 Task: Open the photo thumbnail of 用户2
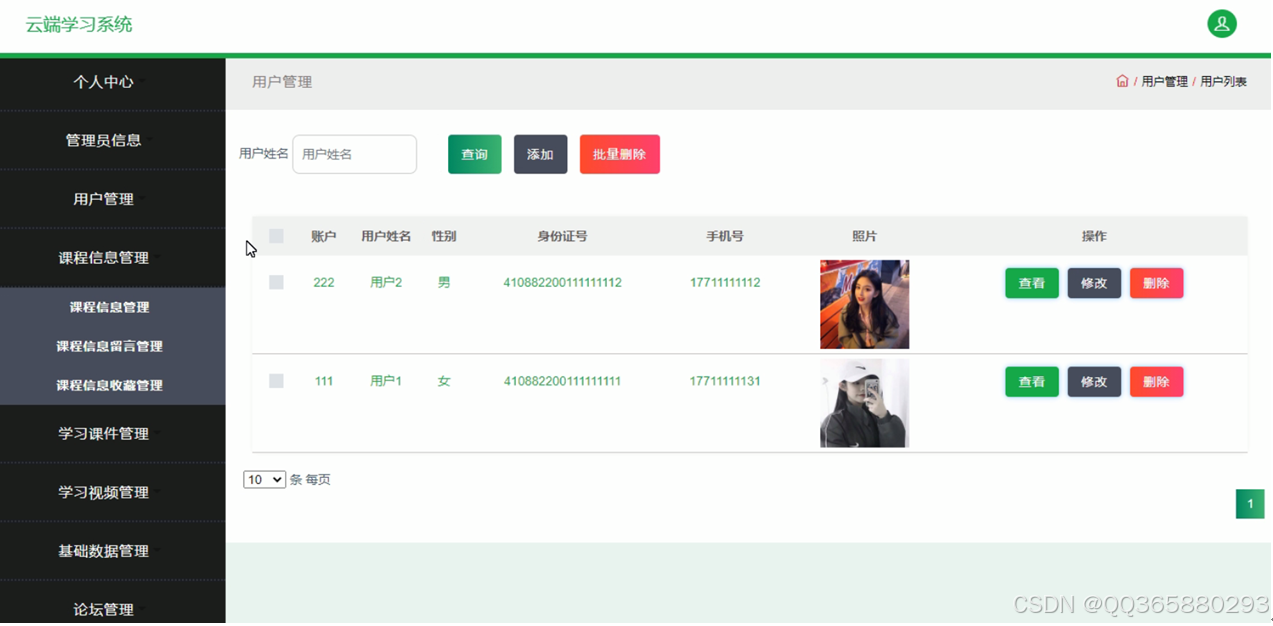864,305
